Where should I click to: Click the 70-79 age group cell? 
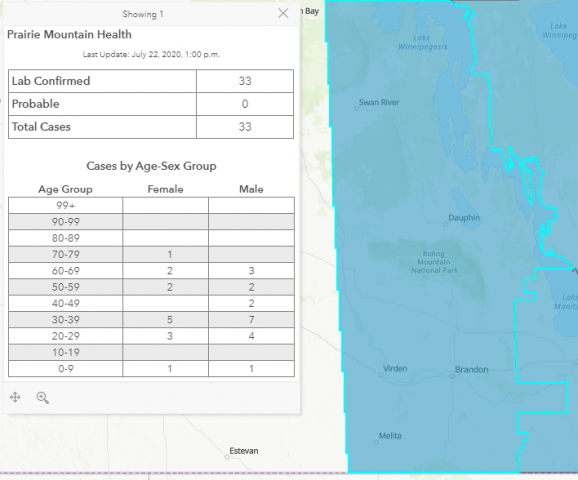pyautogui.click(x=66, y=254)
